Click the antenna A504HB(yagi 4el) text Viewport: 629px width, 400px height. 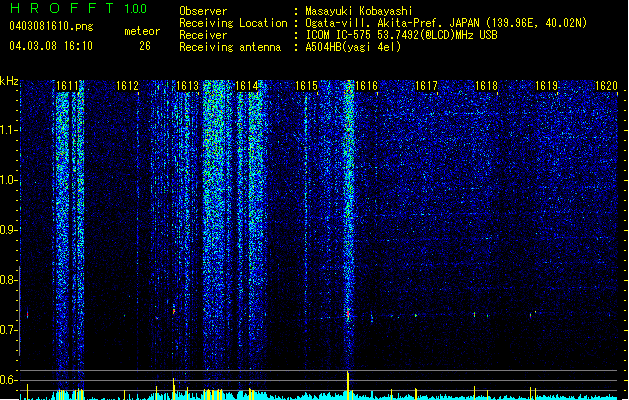[353, 47]
